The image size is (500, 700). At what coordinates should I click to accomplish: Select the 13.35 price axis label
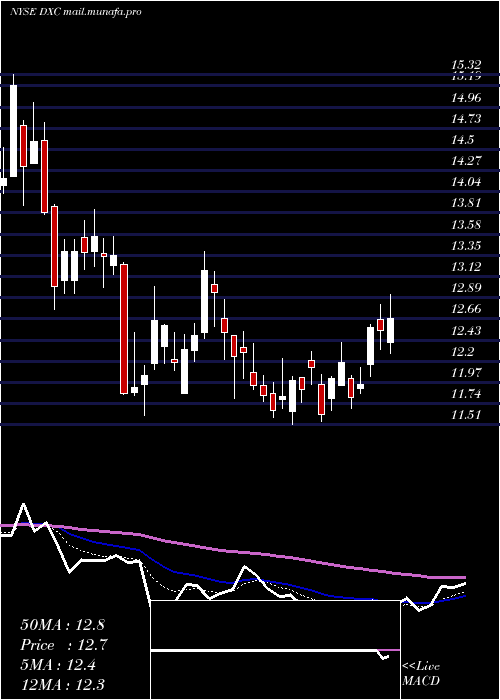[466, 246]
